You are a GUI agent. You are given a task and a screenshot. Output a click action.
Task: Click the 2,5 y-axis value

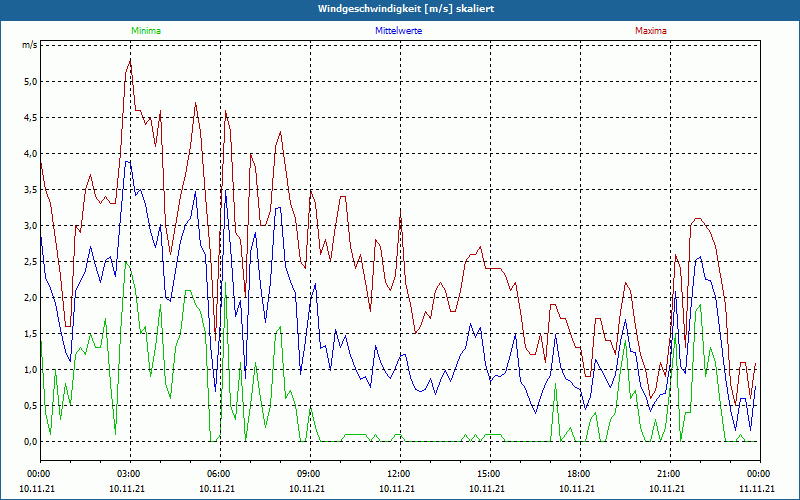31,262
